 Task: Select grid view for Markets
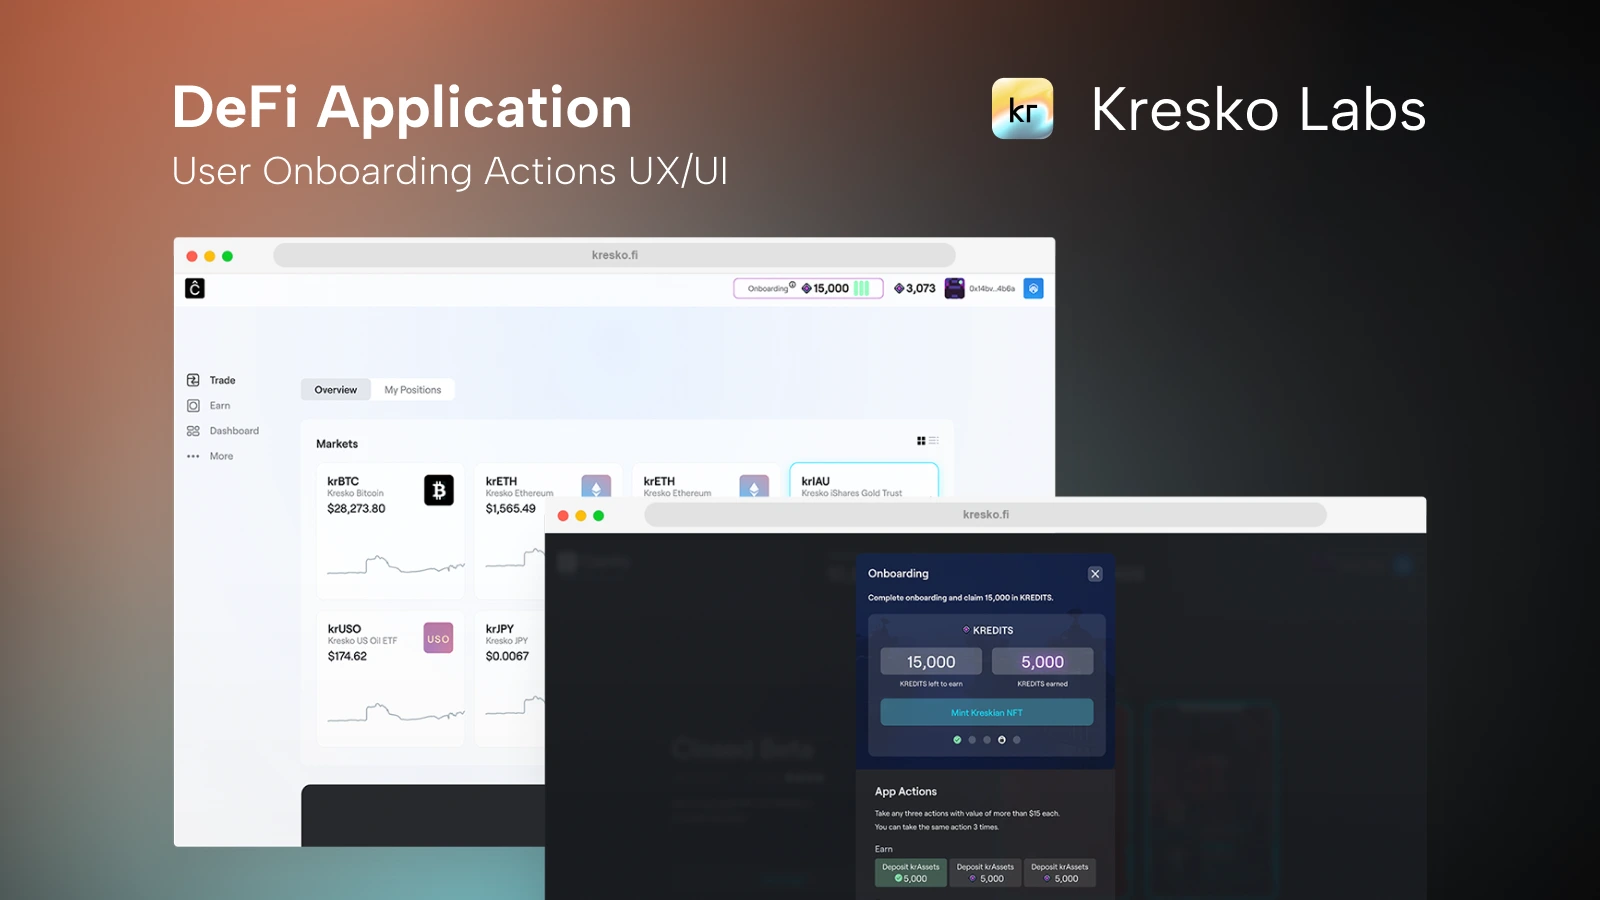click(x=921, y=441)
